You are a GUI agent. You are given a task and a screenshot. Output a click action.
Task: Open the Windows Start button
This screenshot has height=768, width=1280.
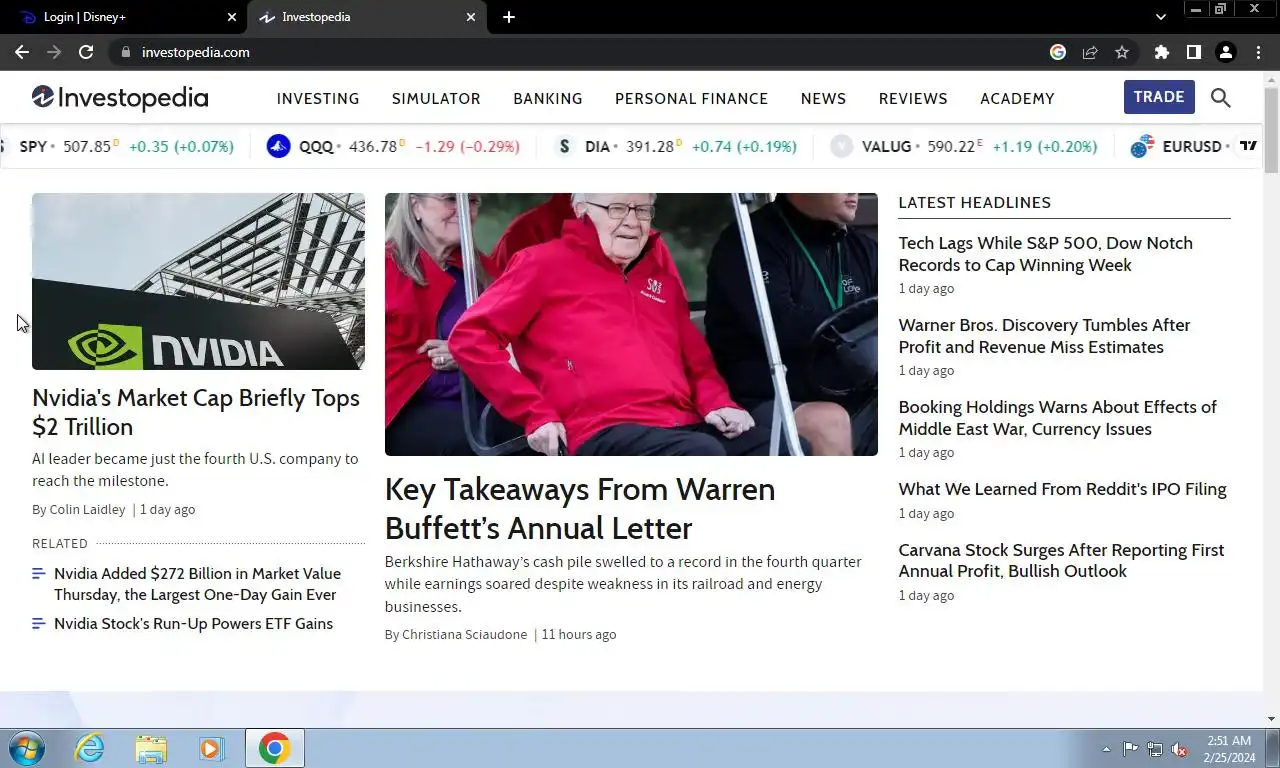[27, 748]
